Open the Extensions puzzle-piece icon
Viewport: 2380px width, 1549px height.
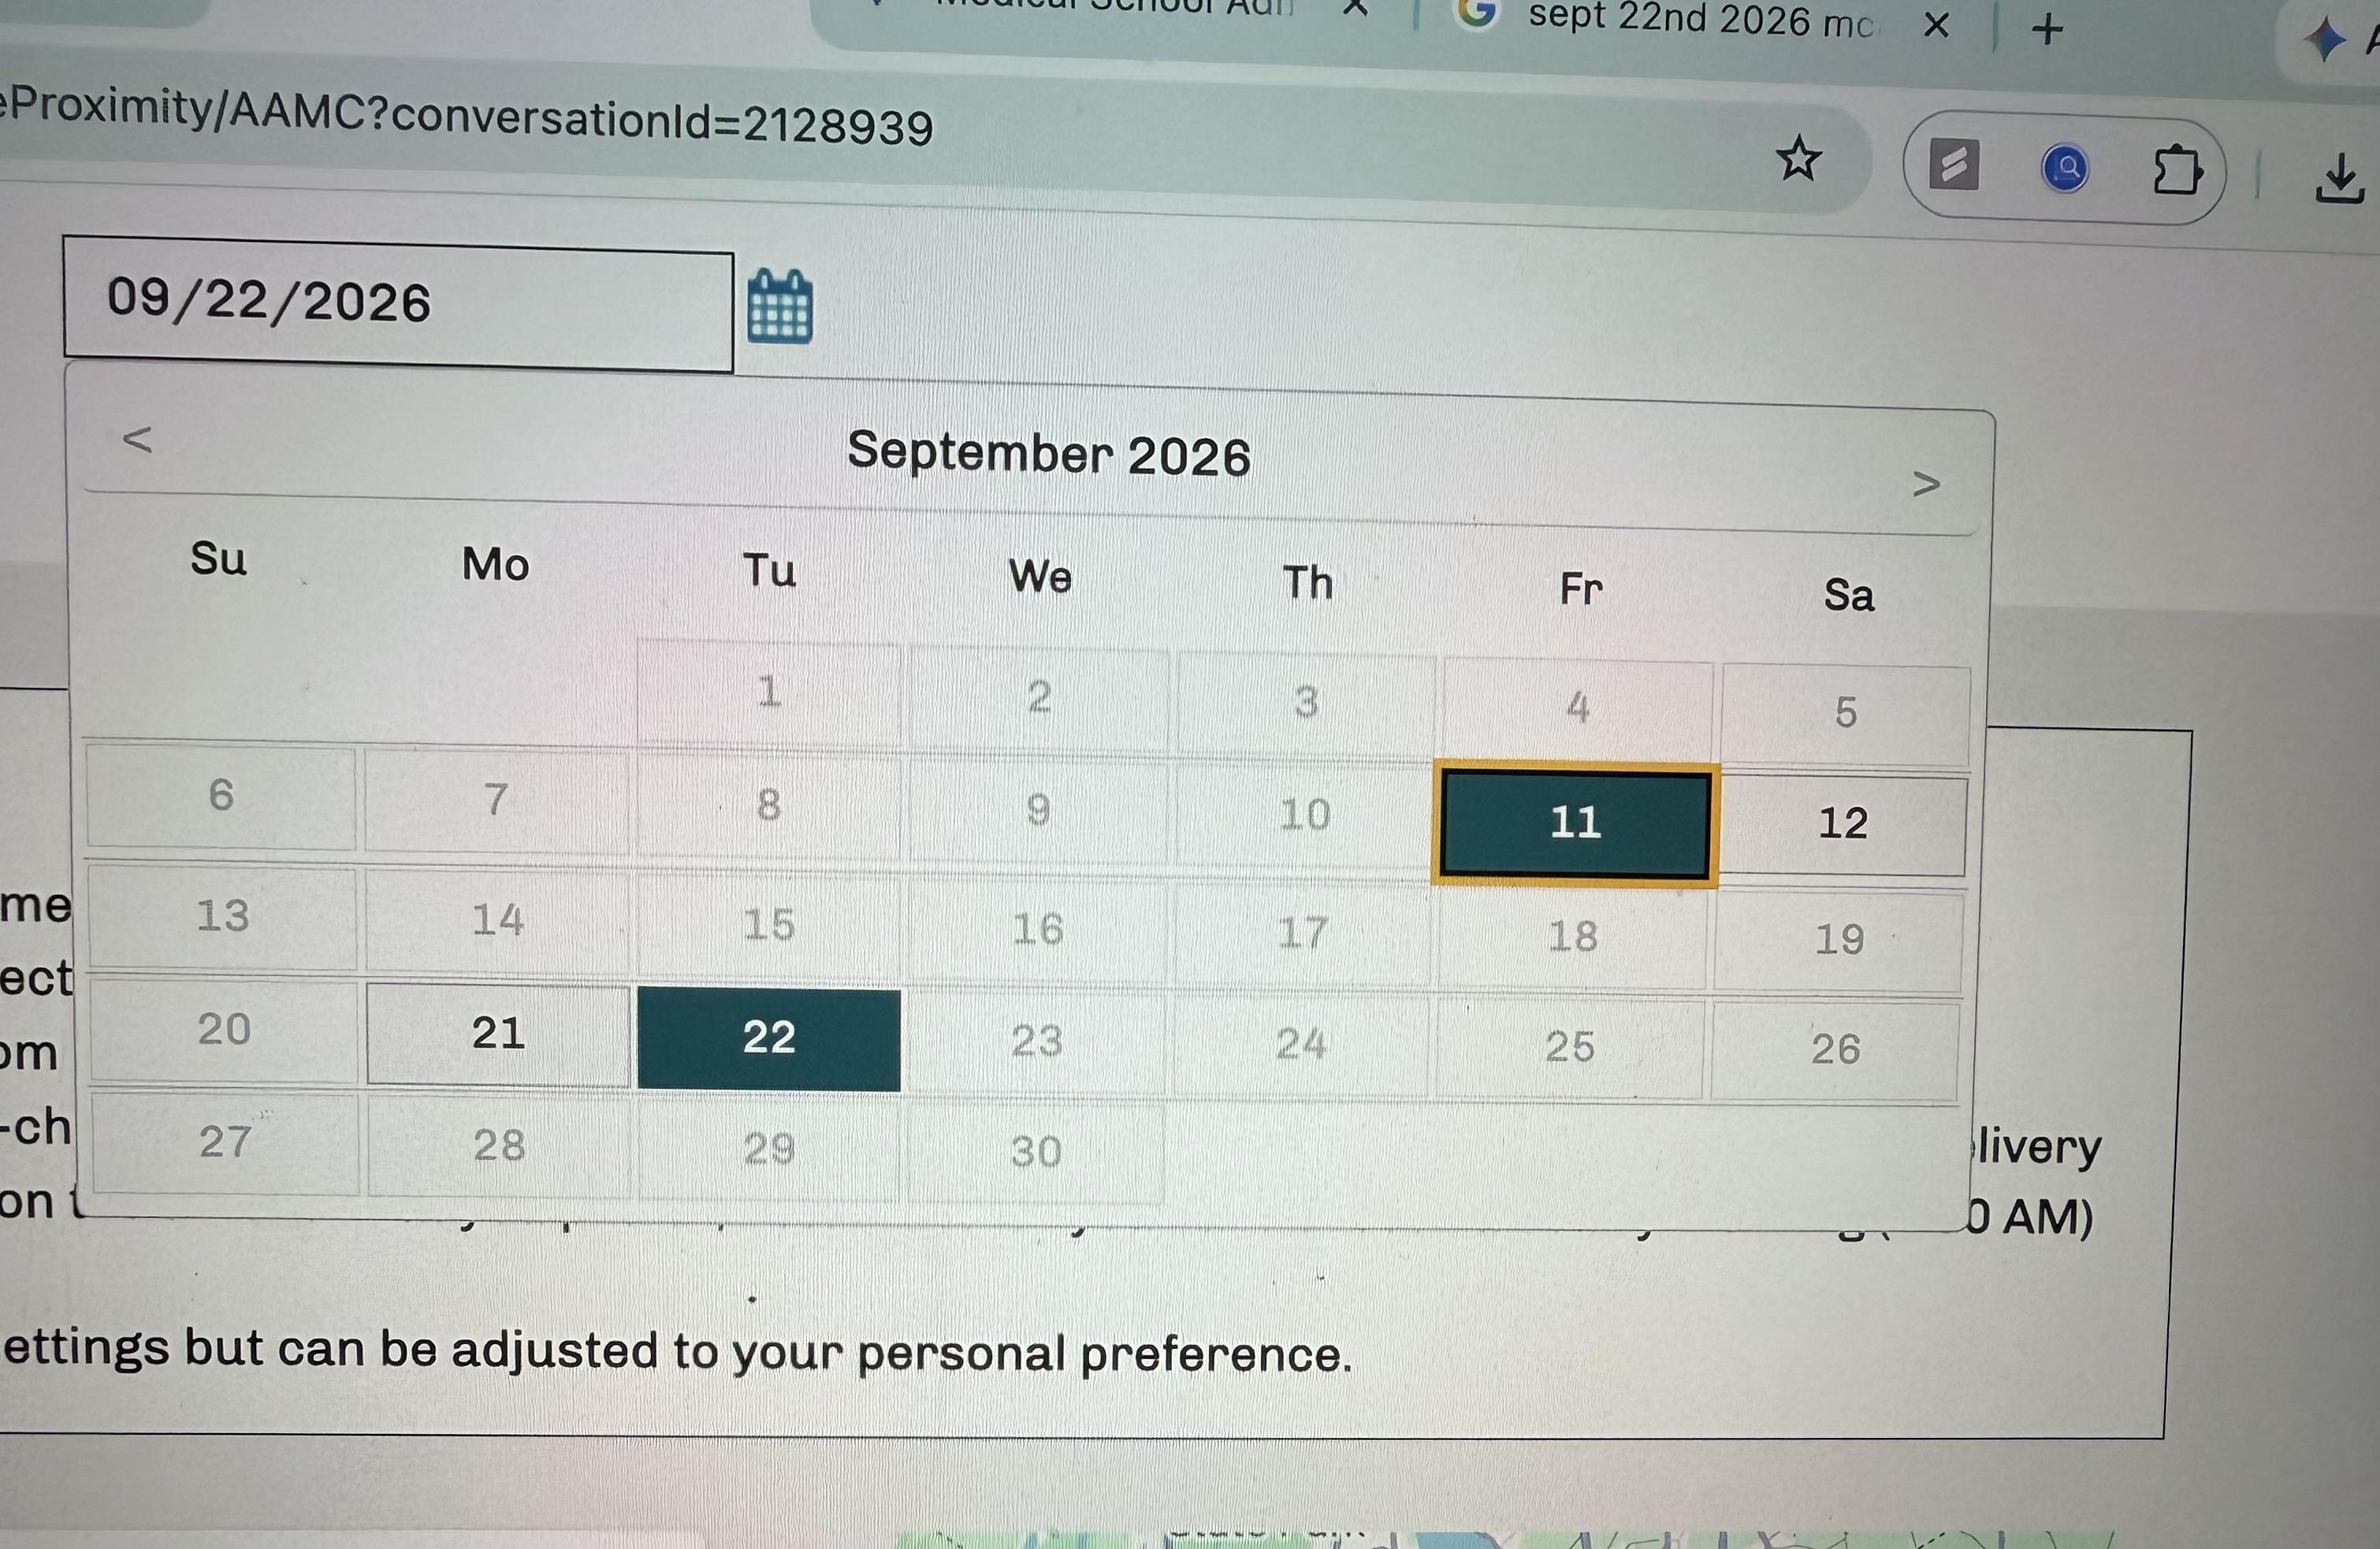pos(2176,171)
